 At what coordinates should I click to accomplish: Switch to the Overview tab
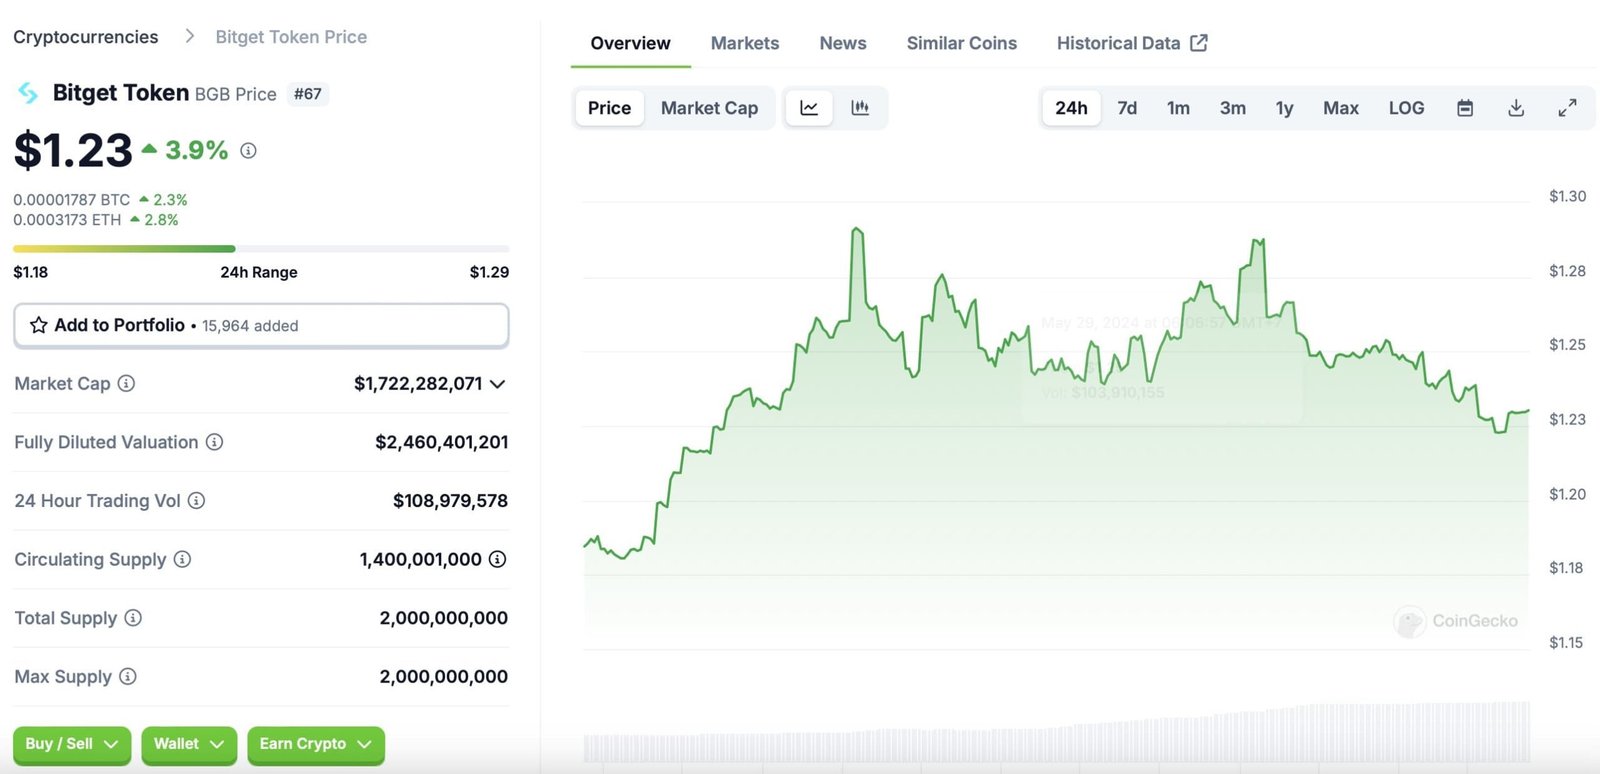click(x=630, y=43)
